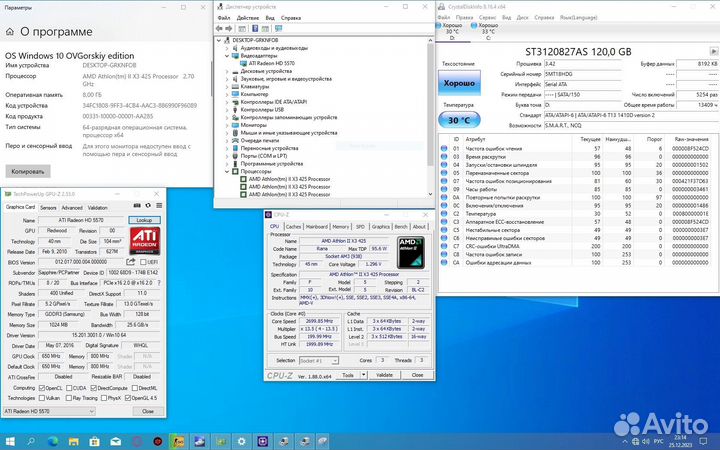Open the CPU-Z Tools dropdown arrow
720x450 pixels.
click(x=364, y=375)
